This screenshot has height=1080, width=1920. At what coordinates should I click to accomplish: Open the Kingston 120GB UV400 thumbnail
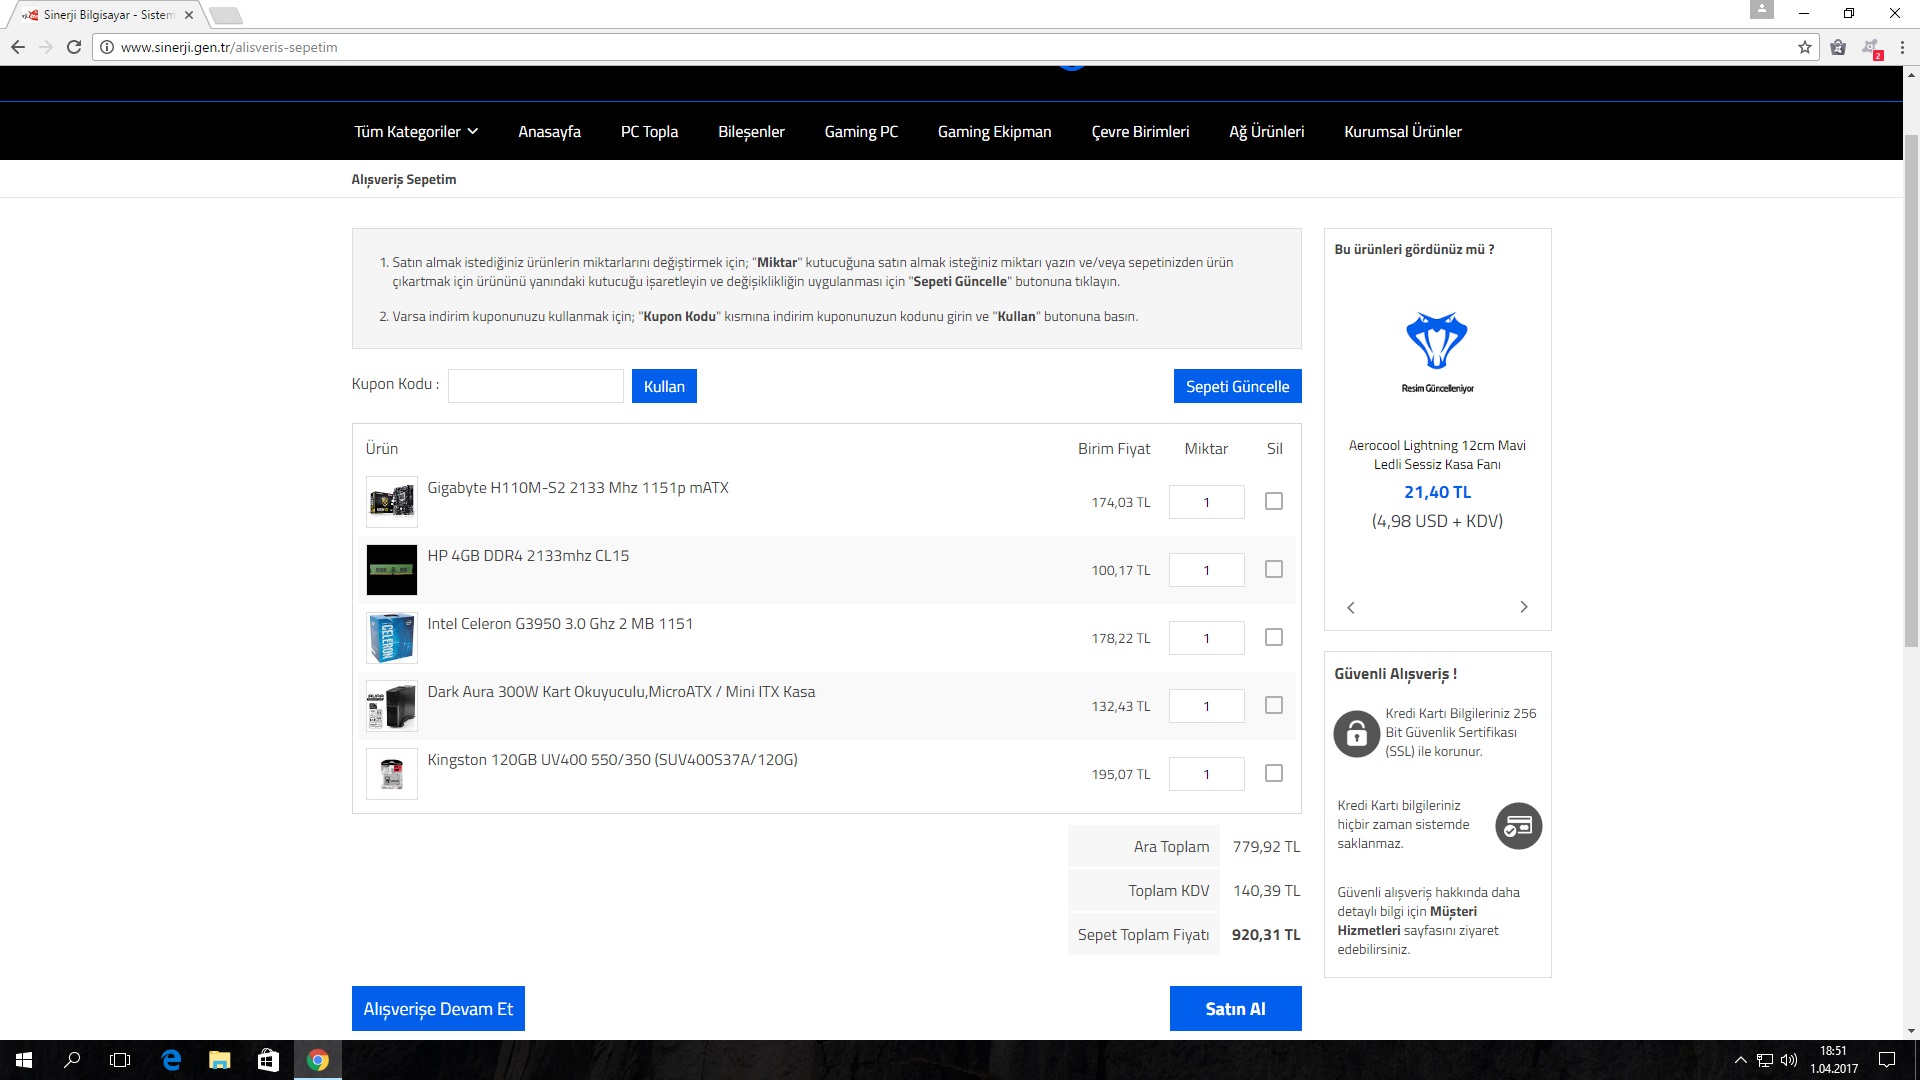tap(392, 773)
